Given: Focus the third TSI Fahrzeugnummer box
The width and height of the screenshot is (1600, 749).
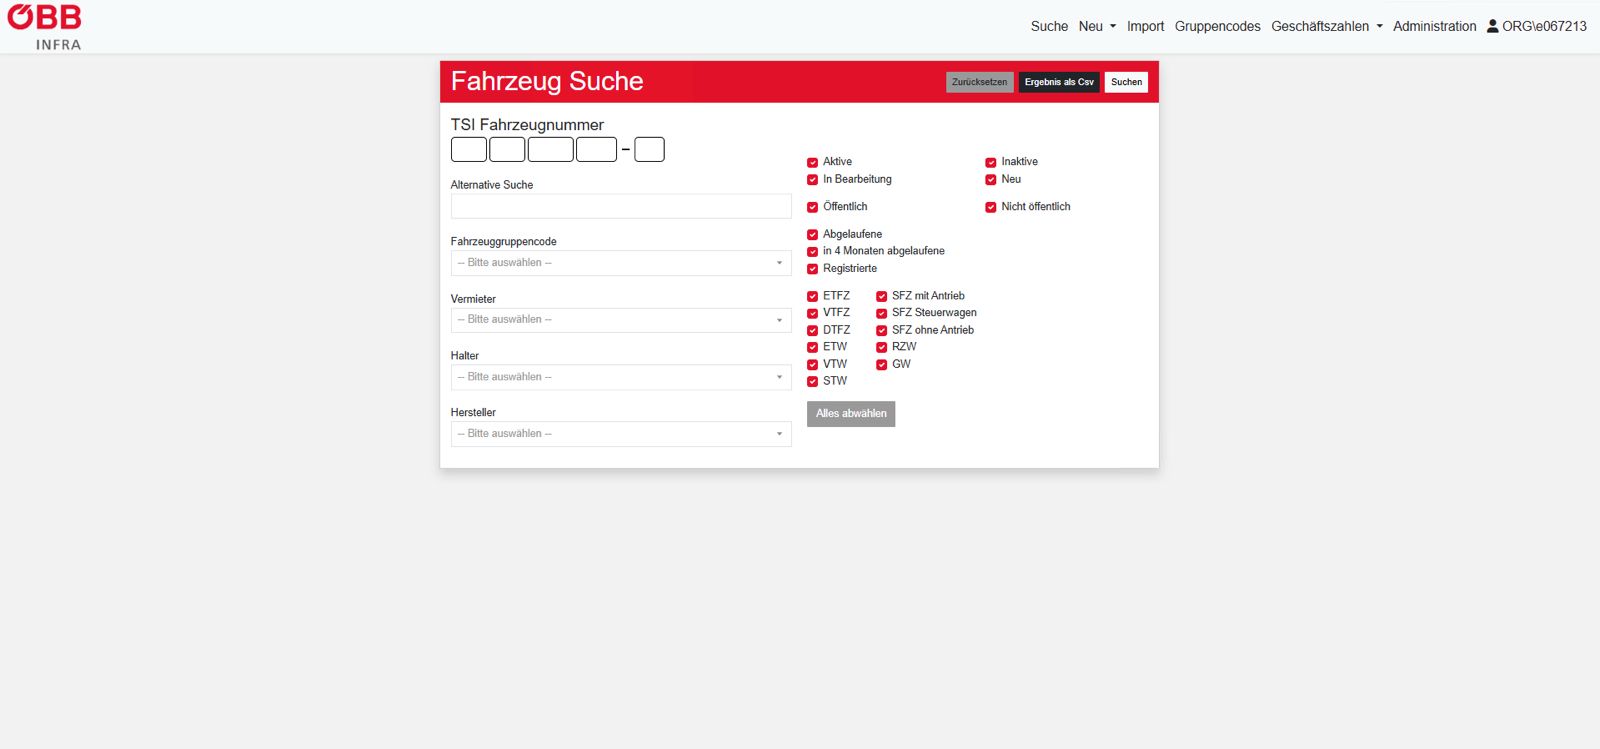Looking at the screenshot, I should [x=551, y=149].
